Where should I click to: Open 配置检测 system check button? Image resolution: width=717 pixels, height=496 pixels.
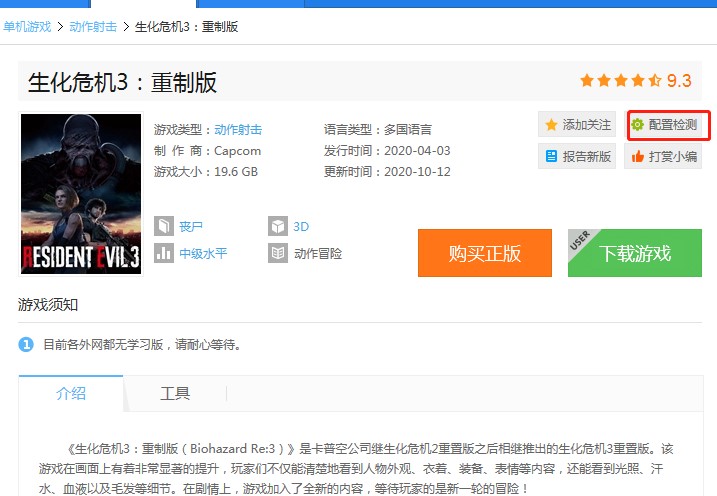point(663,124)
